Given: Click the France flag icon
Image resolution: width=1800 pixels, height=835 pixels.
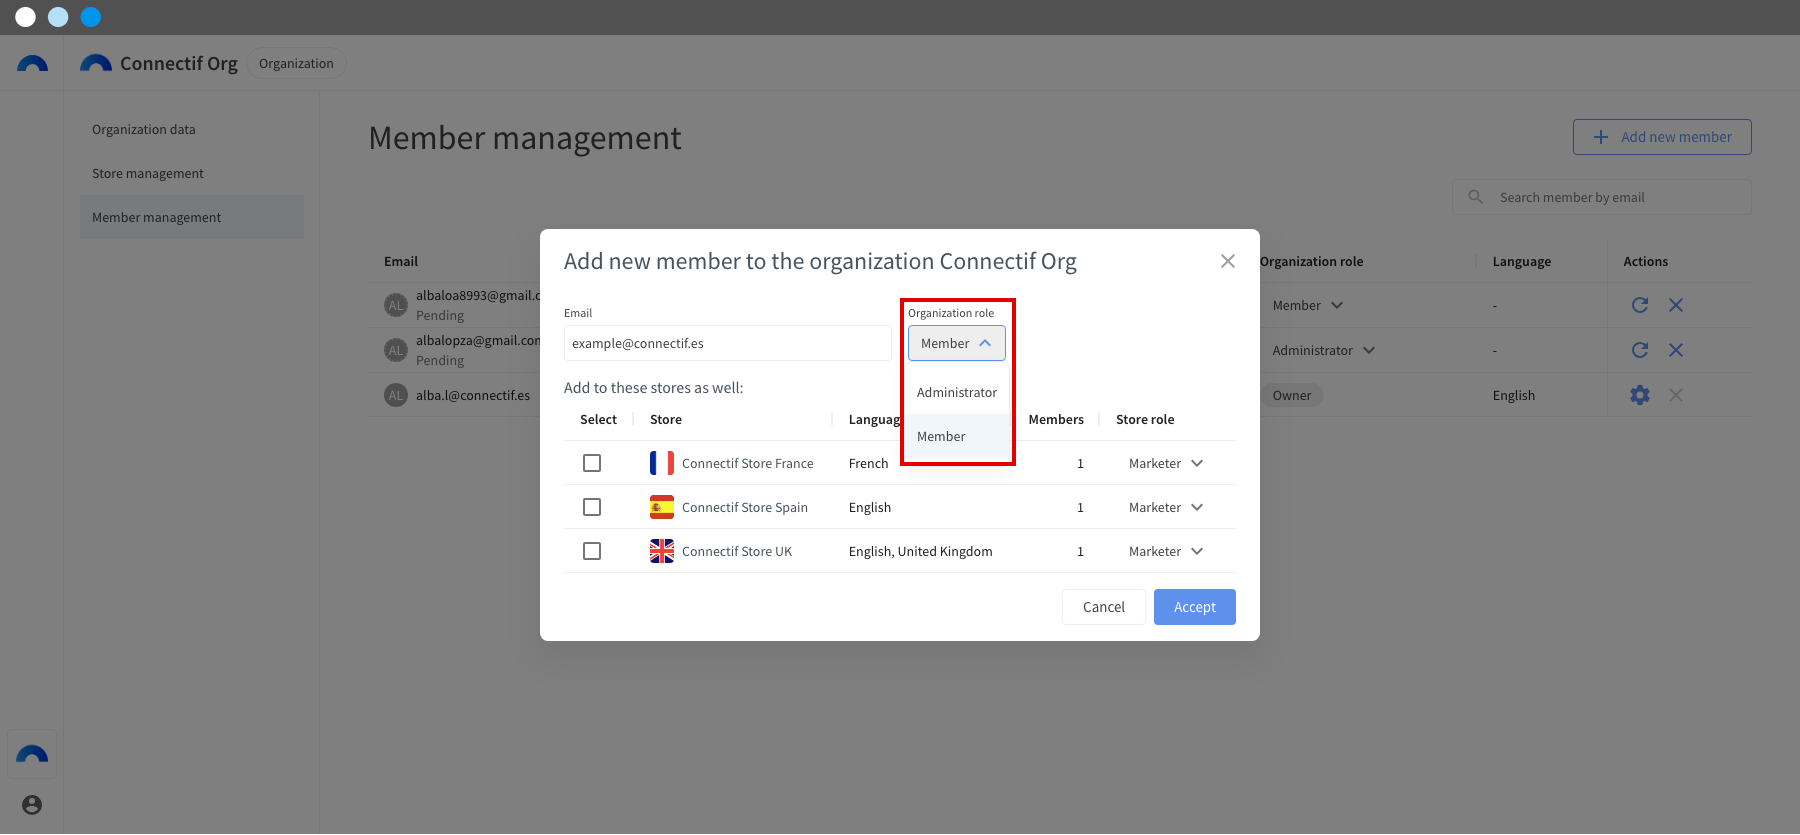Looking at the screenshot, I should pos(662,463).
